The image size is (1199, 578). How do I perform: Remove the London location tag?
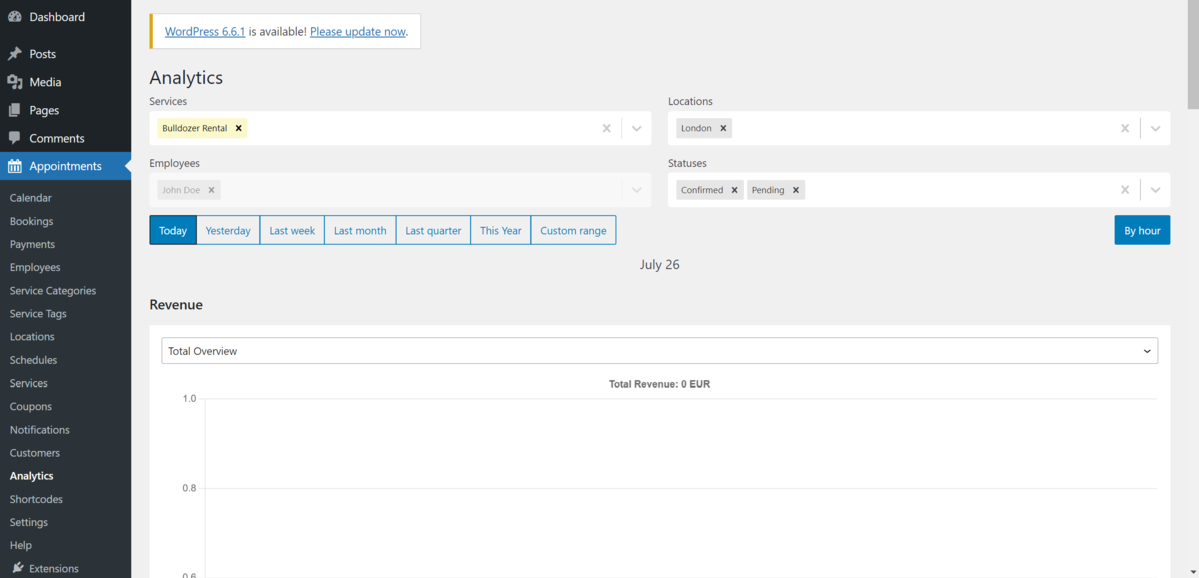tap(723, 128)
